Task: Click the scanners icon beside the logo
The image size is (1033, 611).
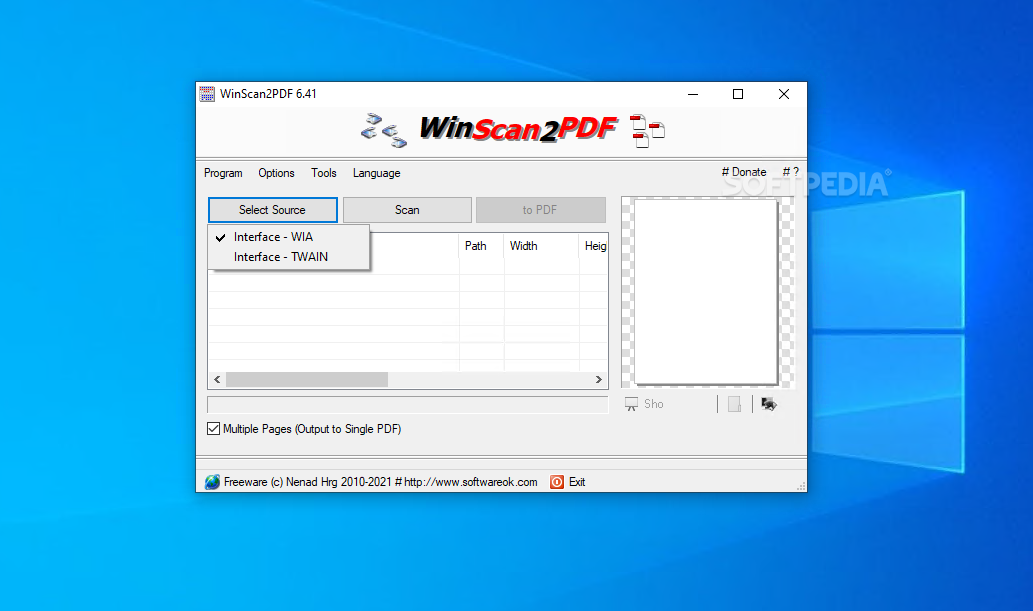Action: (x=383, y=130)
